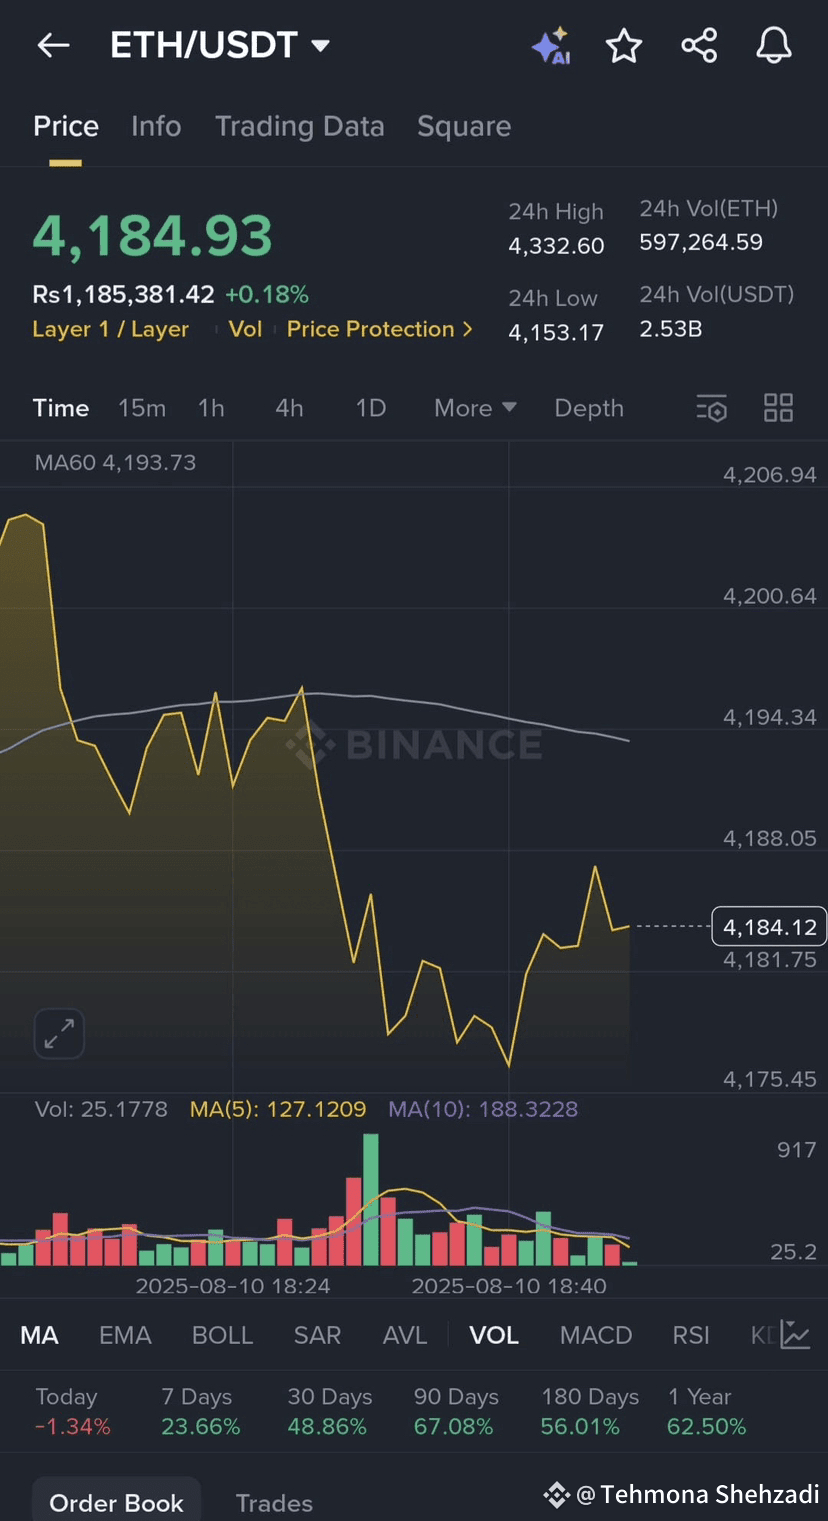Click the 30 Days 48.86% performance

coord(329,1412)
